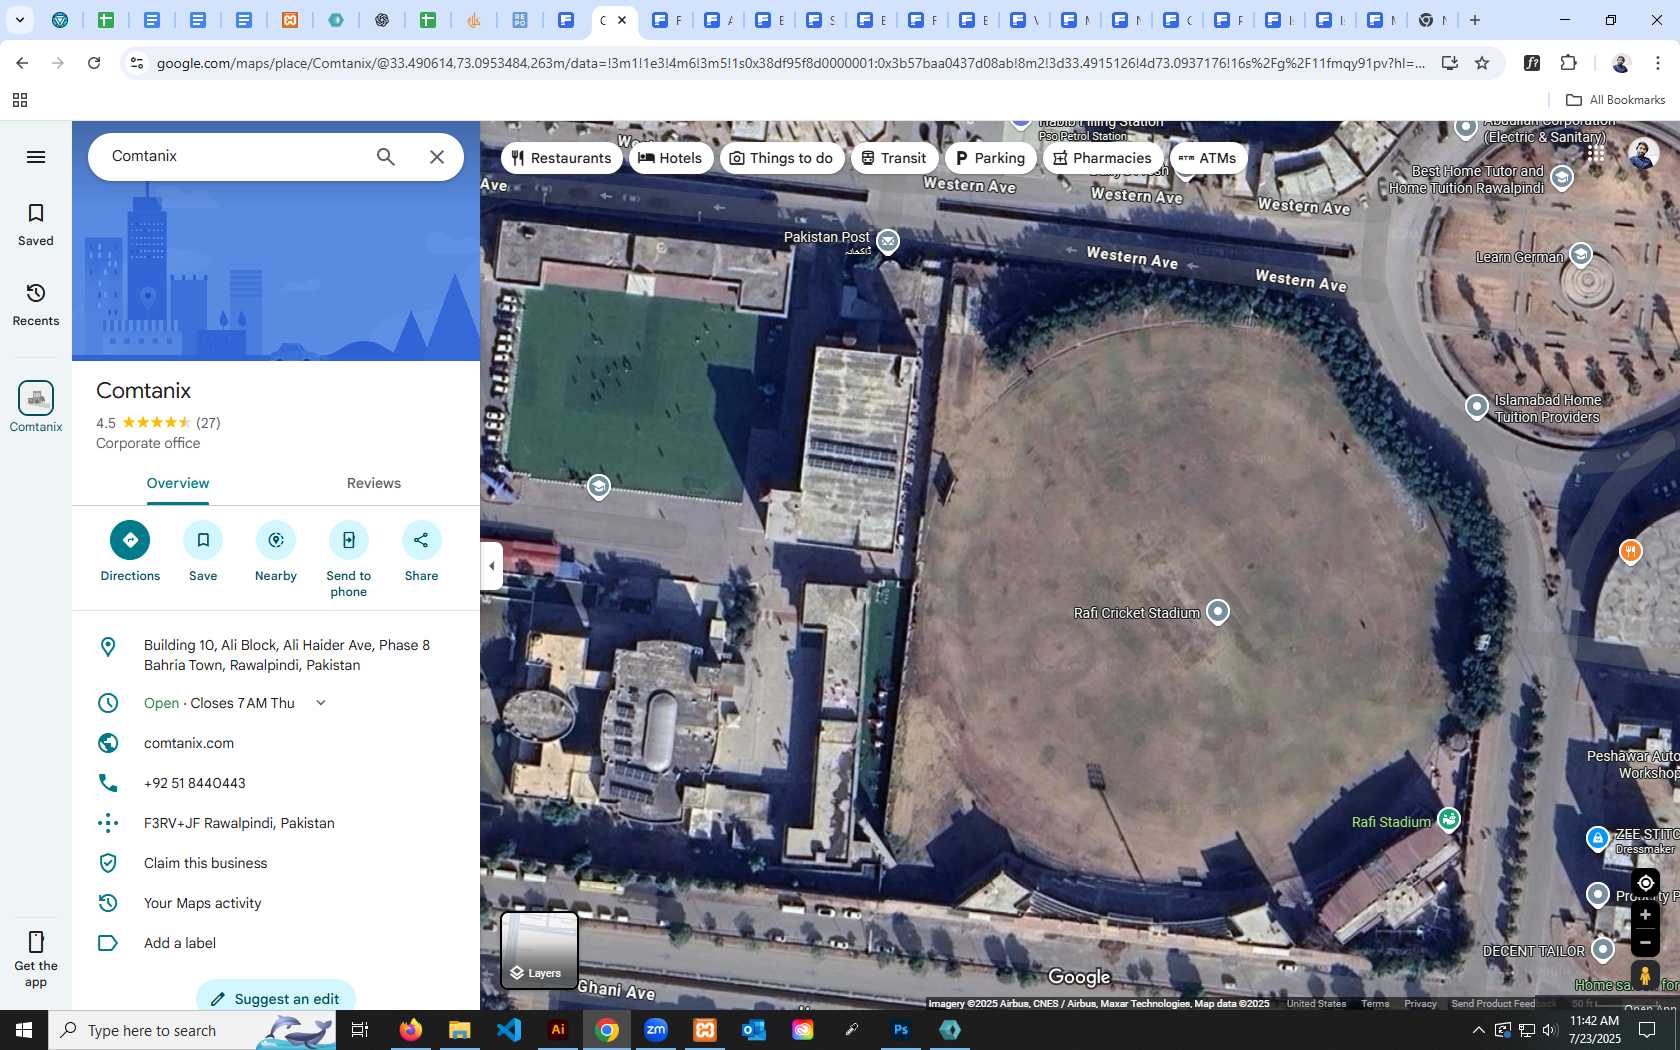Click the Terms link in map footer
Image resolution: width=1680 pixels, height=1050 pixels.
[1375, 1004]
